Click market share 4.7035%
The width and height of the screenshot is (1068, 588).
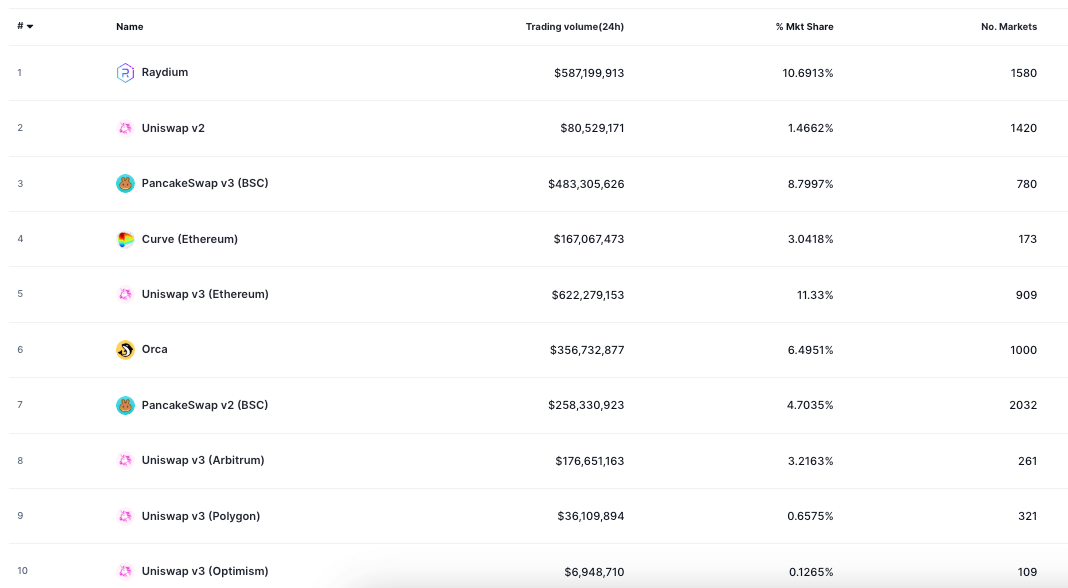(x=810, y=405)
